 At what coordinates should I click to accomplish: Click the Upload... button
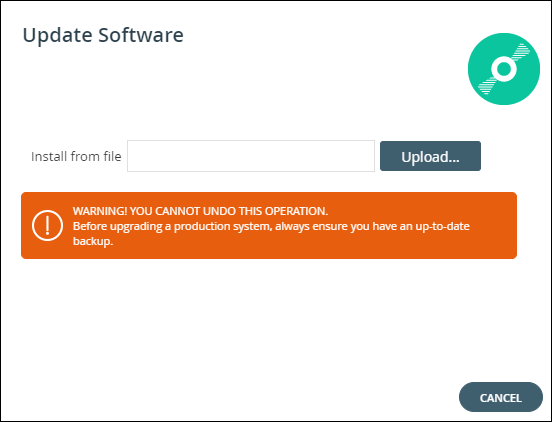pyautogui.click(x=430, y=156)
